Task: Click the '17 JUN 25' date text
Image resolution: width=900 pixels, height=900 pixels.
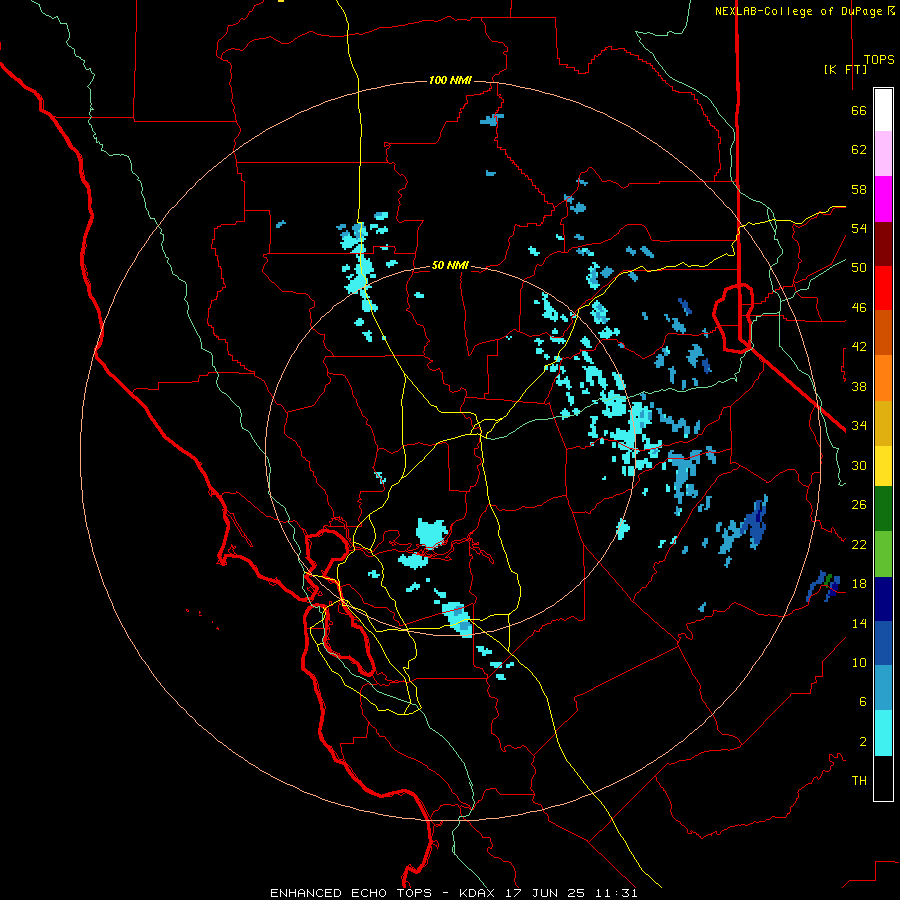Action: click(545, 893)
